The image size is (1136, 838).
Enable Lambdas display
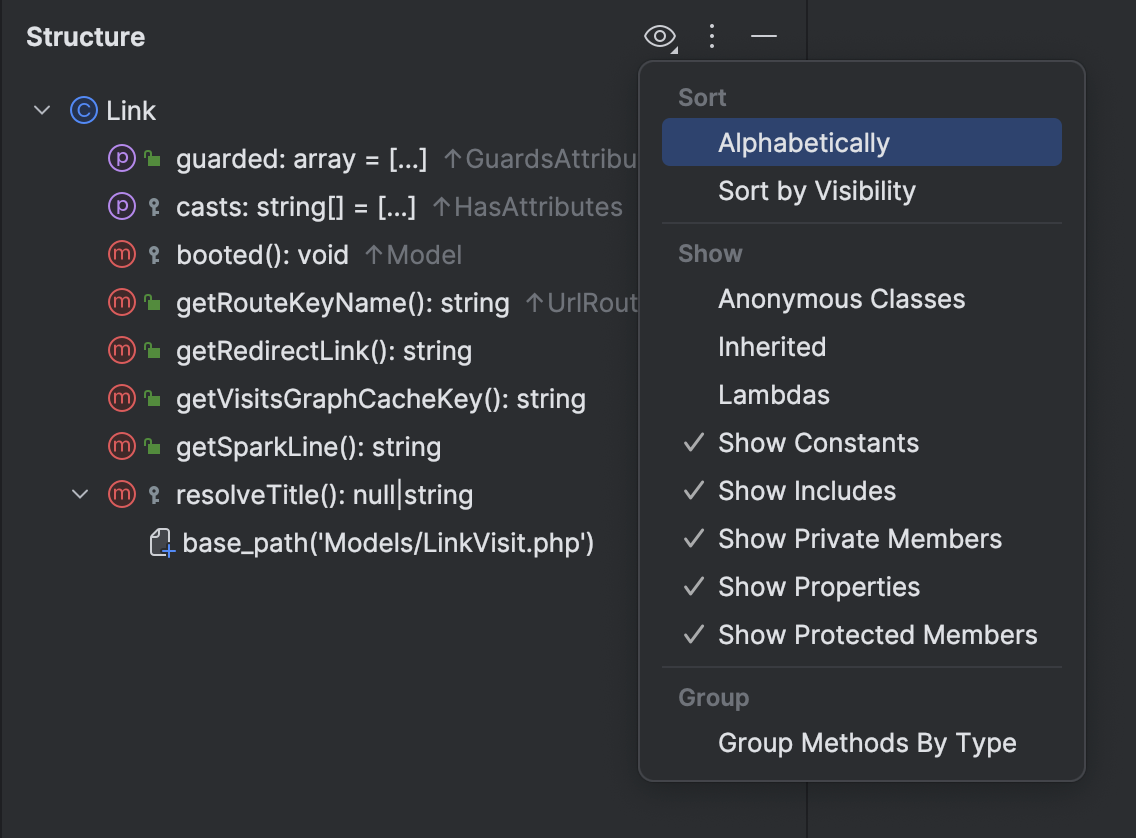[x=773, y=394]
